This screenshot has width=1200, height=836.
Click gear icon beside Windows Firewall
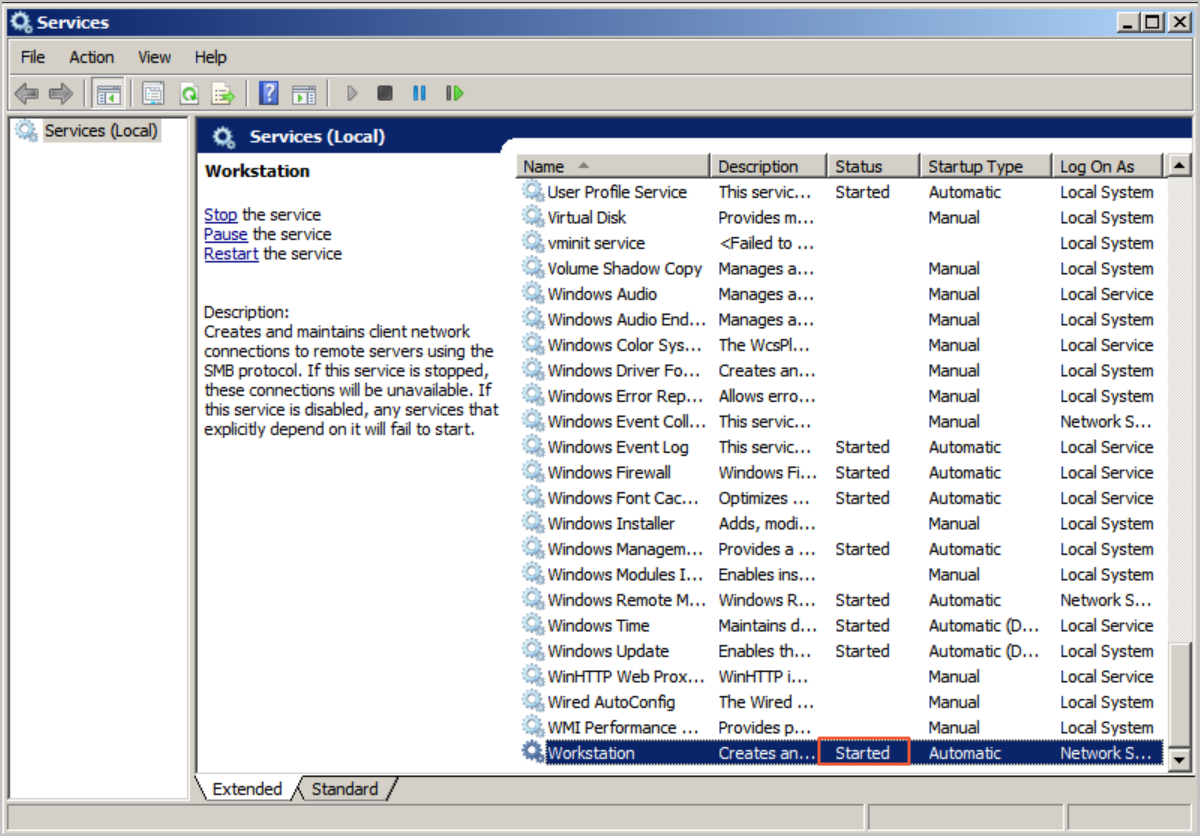tap(533, 472)
